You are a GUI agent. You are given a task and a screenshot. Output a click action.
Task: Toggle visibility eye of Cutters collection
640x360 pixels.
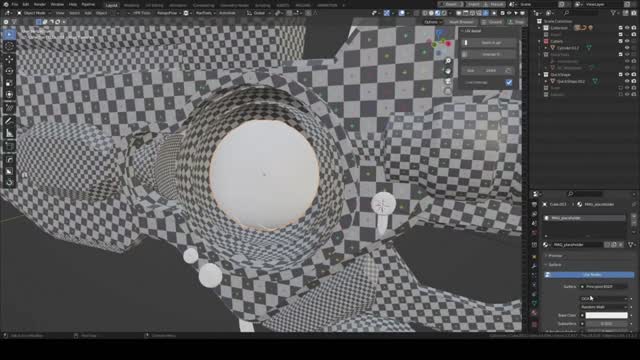tap(627, 41)
